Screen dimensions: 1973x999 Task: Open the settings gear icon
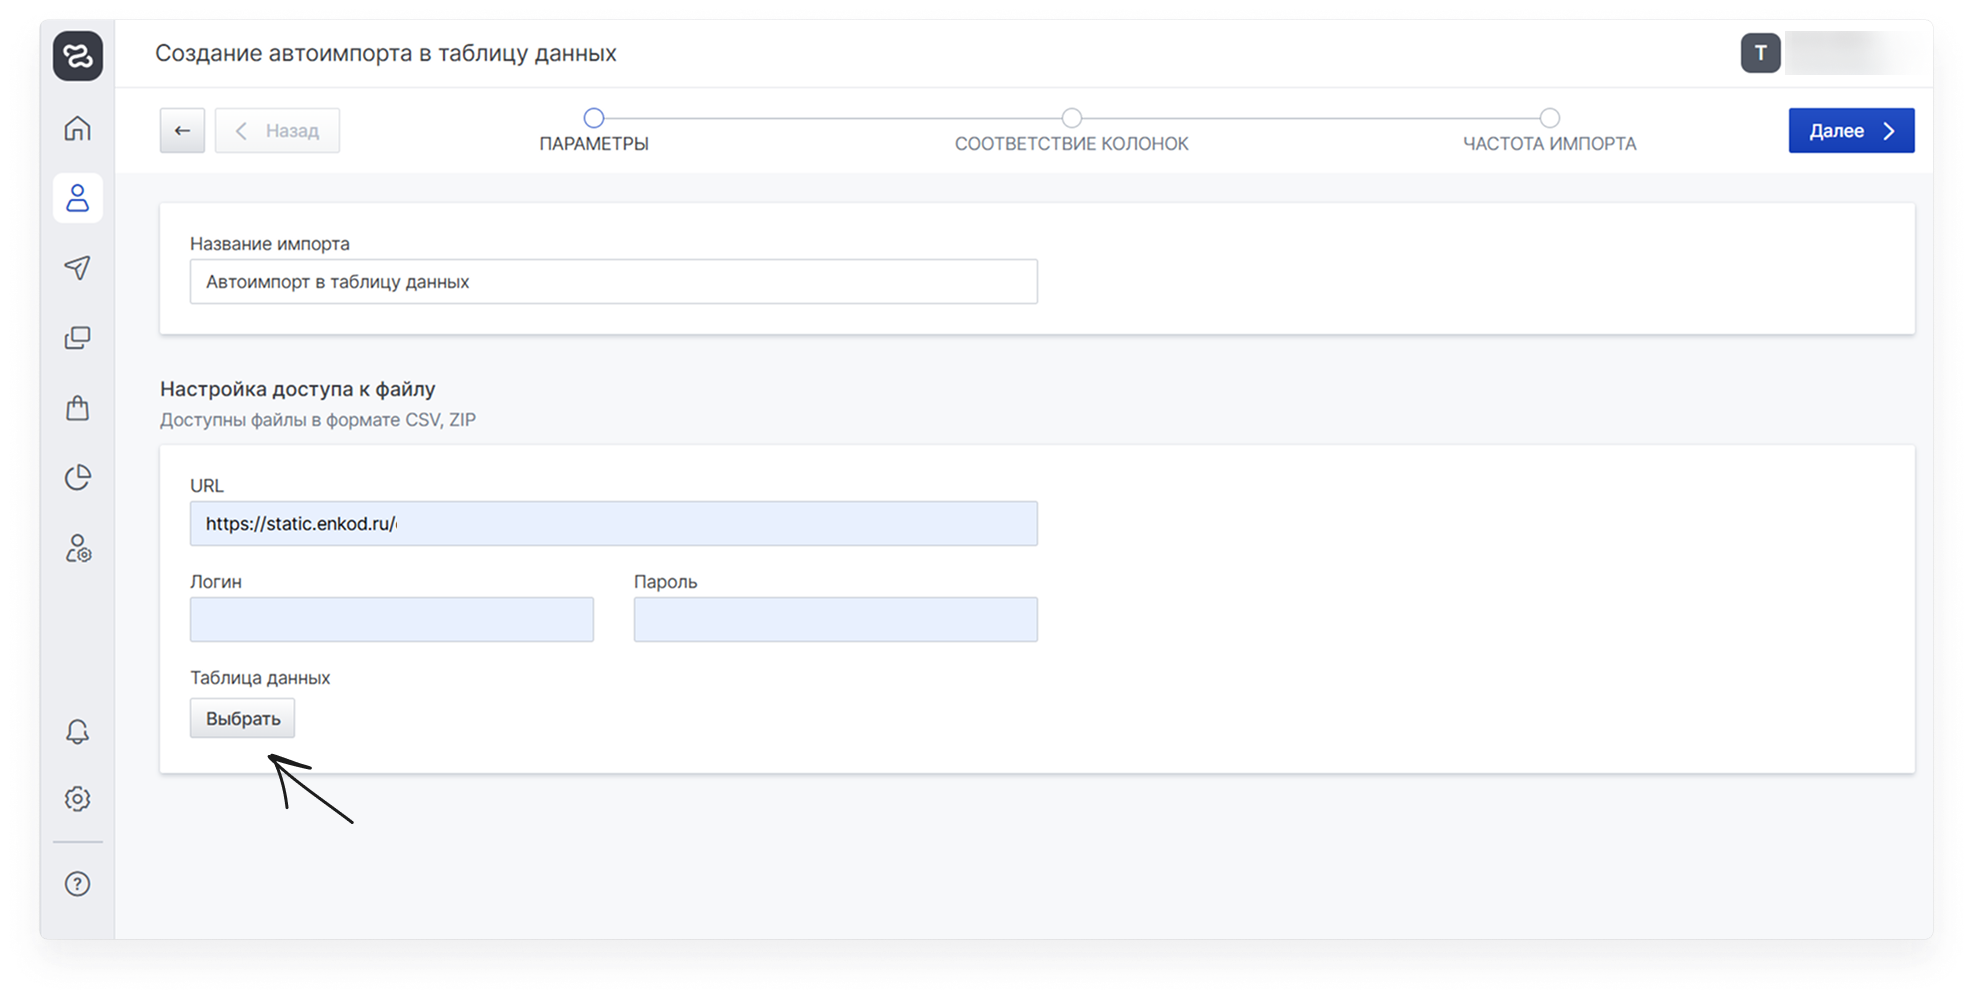(78, 799)
